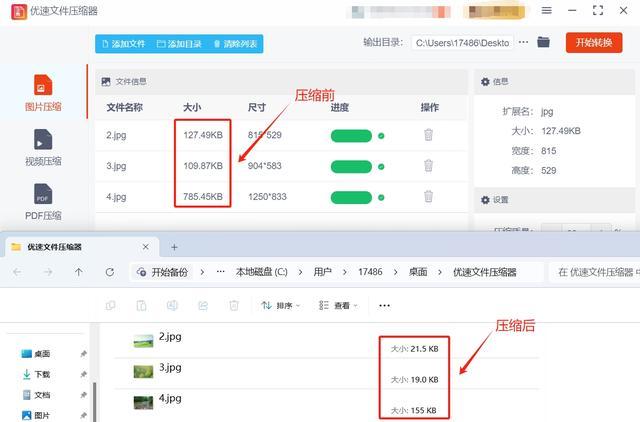The width and height of the screenshot is (640, 422).
Task: Unpin 桌面 using its pin icon
Action: pyautogui.click(x=83, y=354)
